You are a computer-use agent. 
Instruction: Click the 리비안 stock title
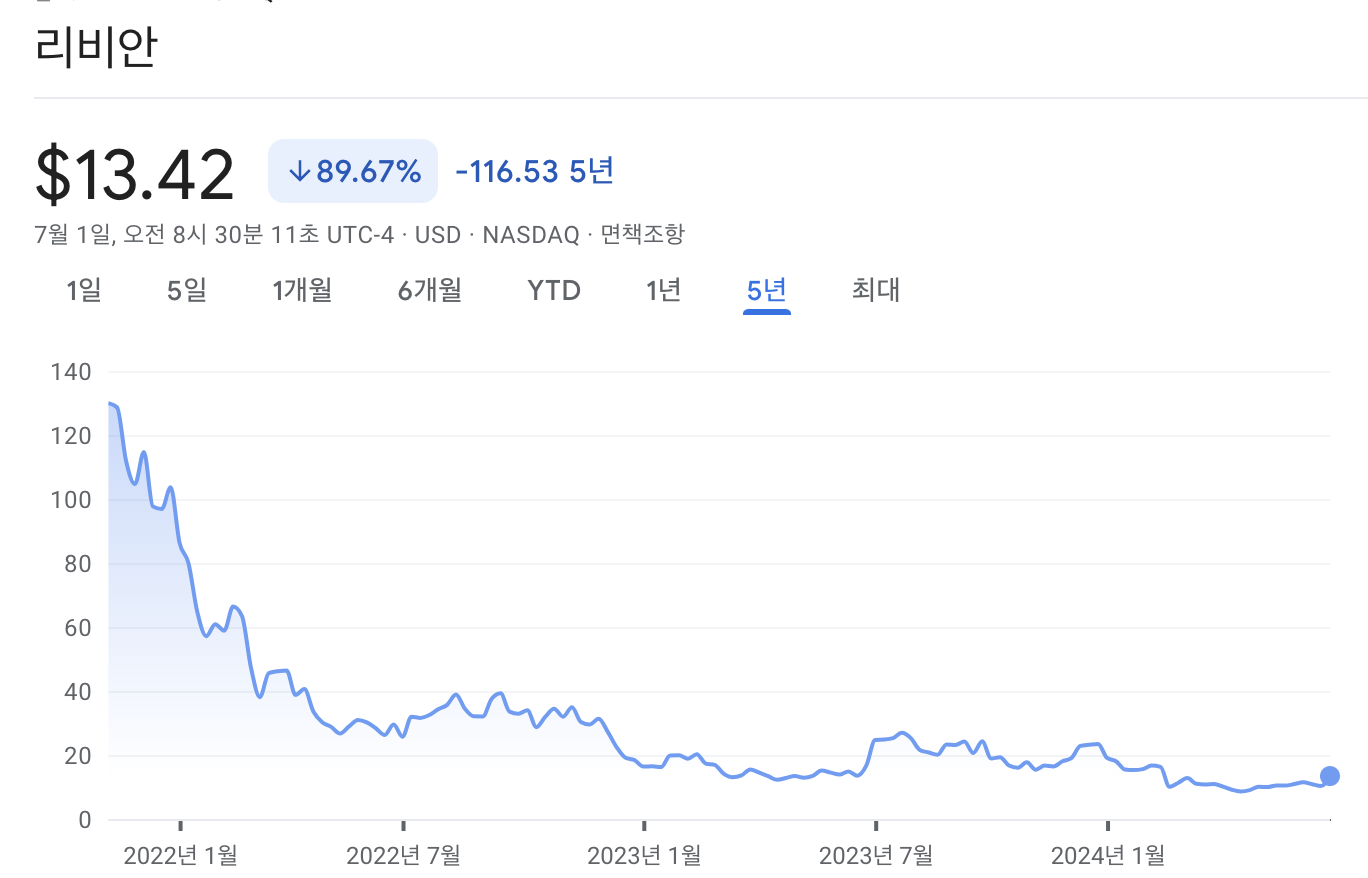(x=95, y=46)
